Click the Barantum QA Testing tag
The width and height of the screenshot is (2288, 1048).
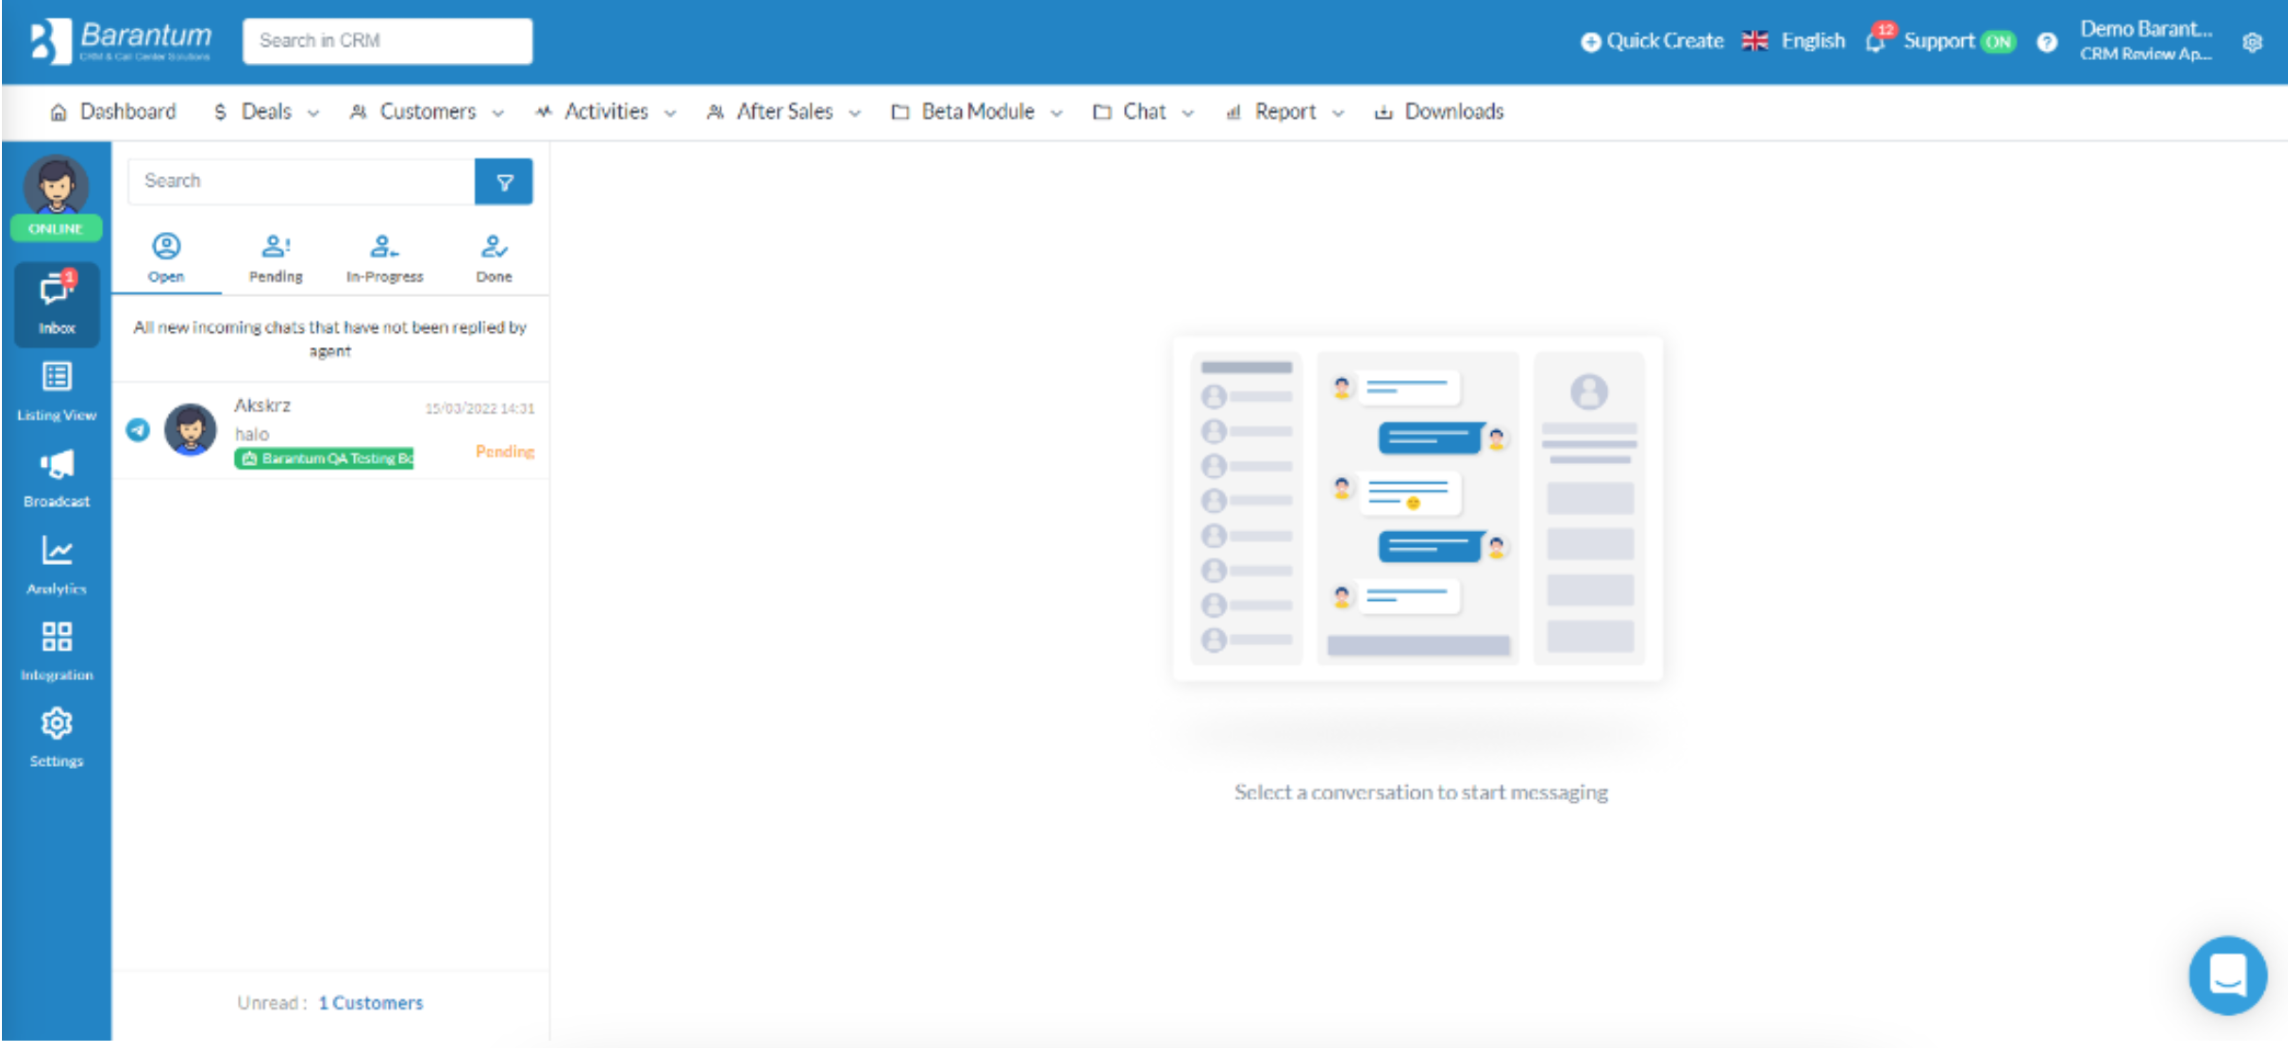(324, 458)
